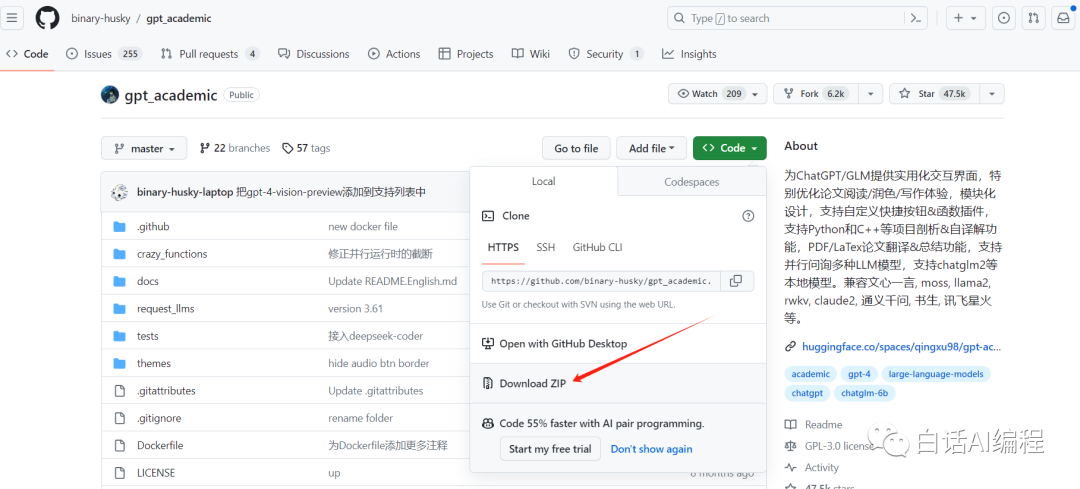Toggle the green Code dropdown button
The image size is (1080, 489).
(x=729, y=148)
